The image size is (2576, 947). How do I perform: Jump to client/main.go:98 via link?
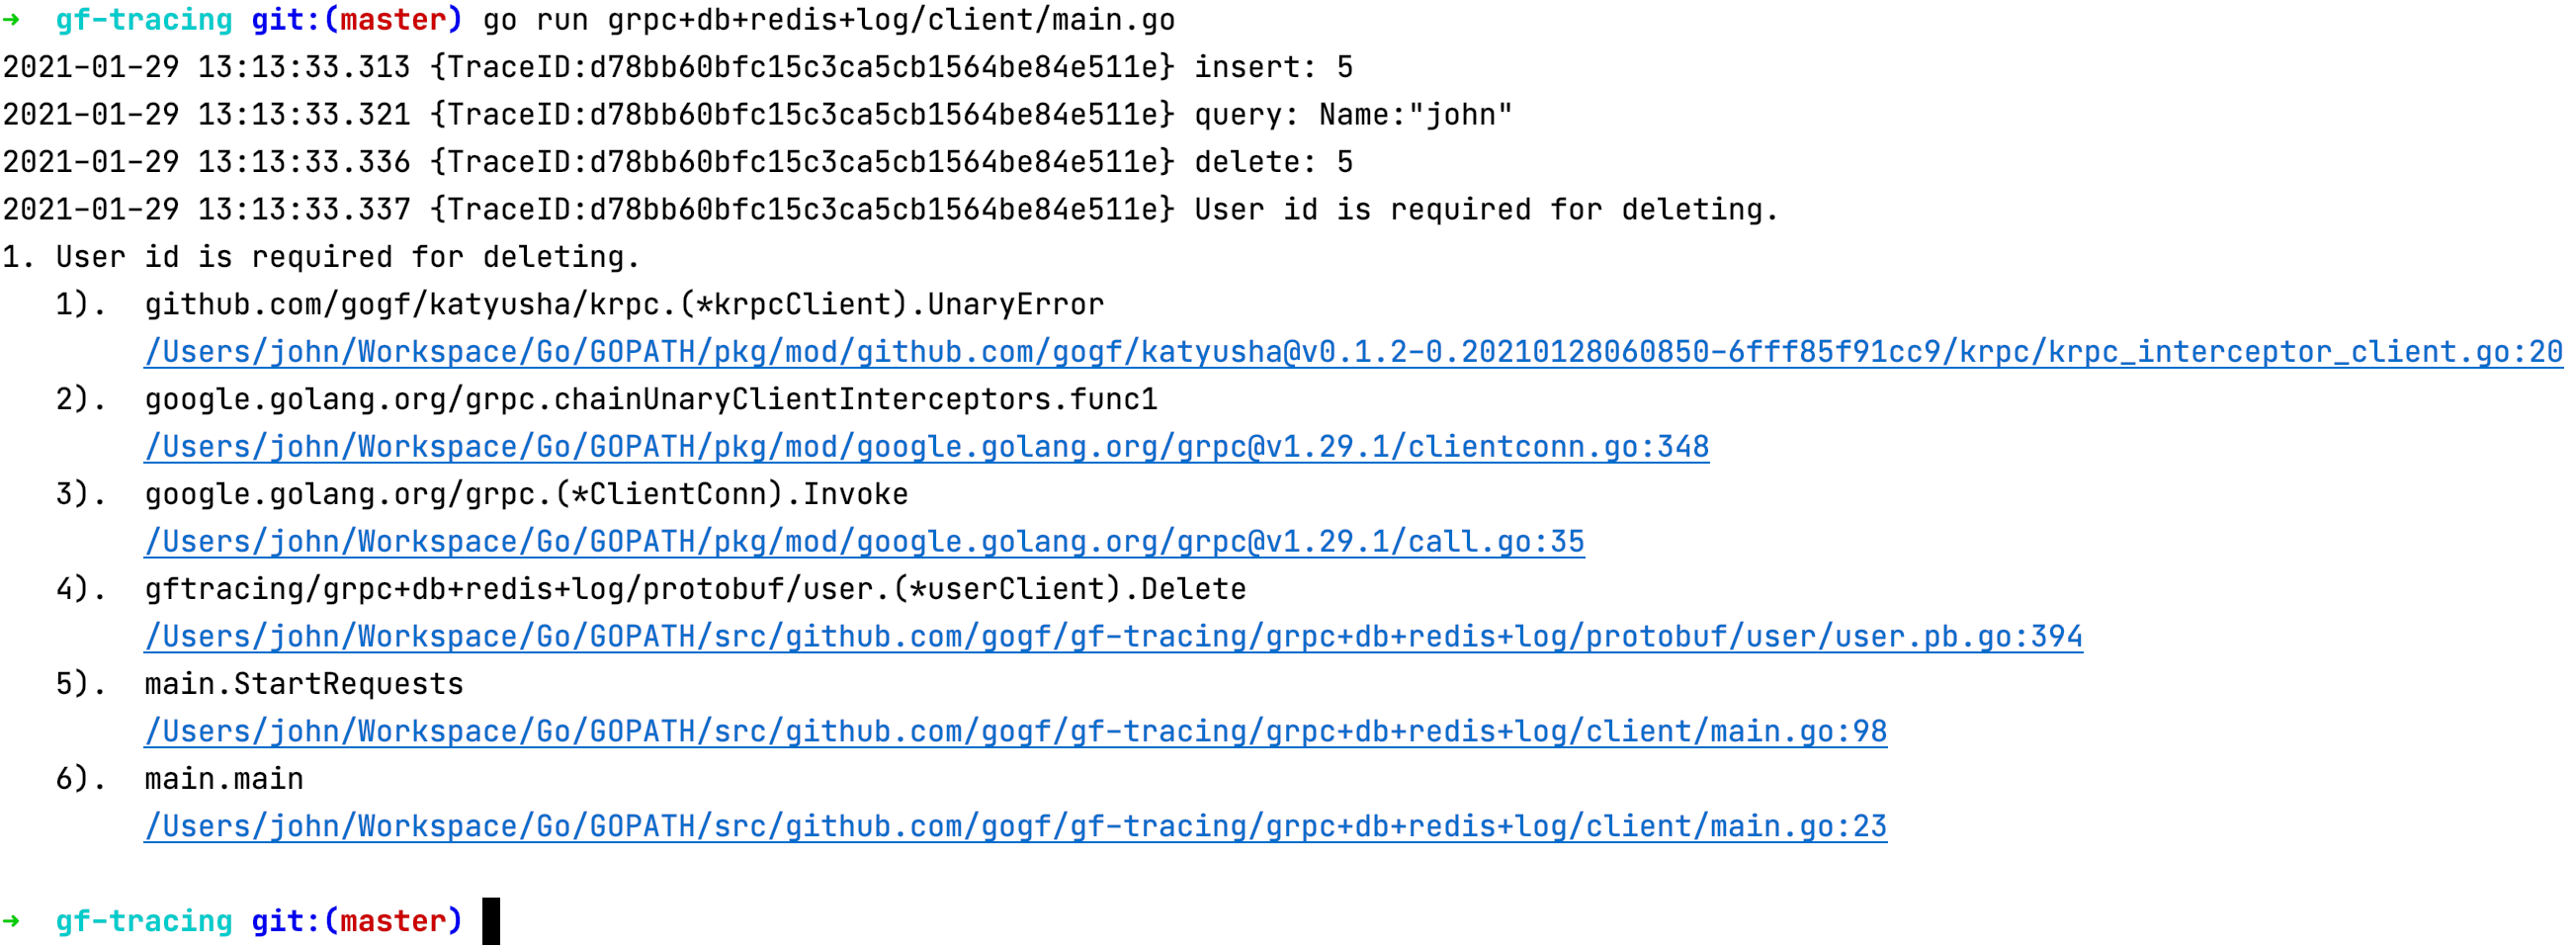[x=1015, y=732]
